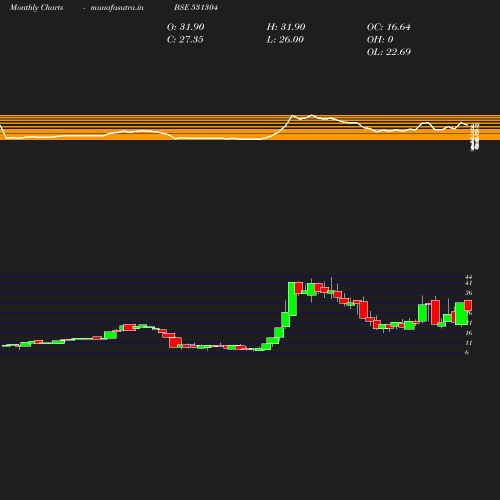Click the 'BSE 531304' symbol label
Image resolution: width=500 pixels, height=500 pixels.
(x=196, y=7)
